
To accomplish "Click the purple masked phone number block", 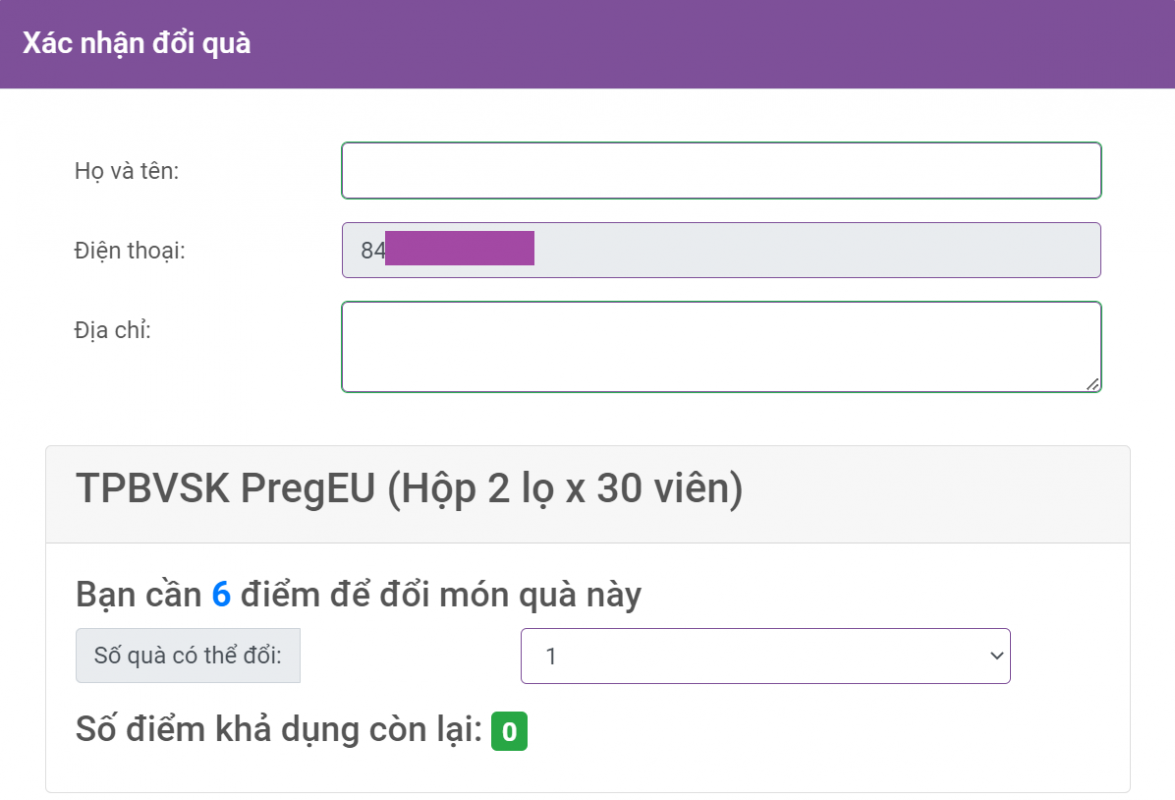I will click(459, 249).
